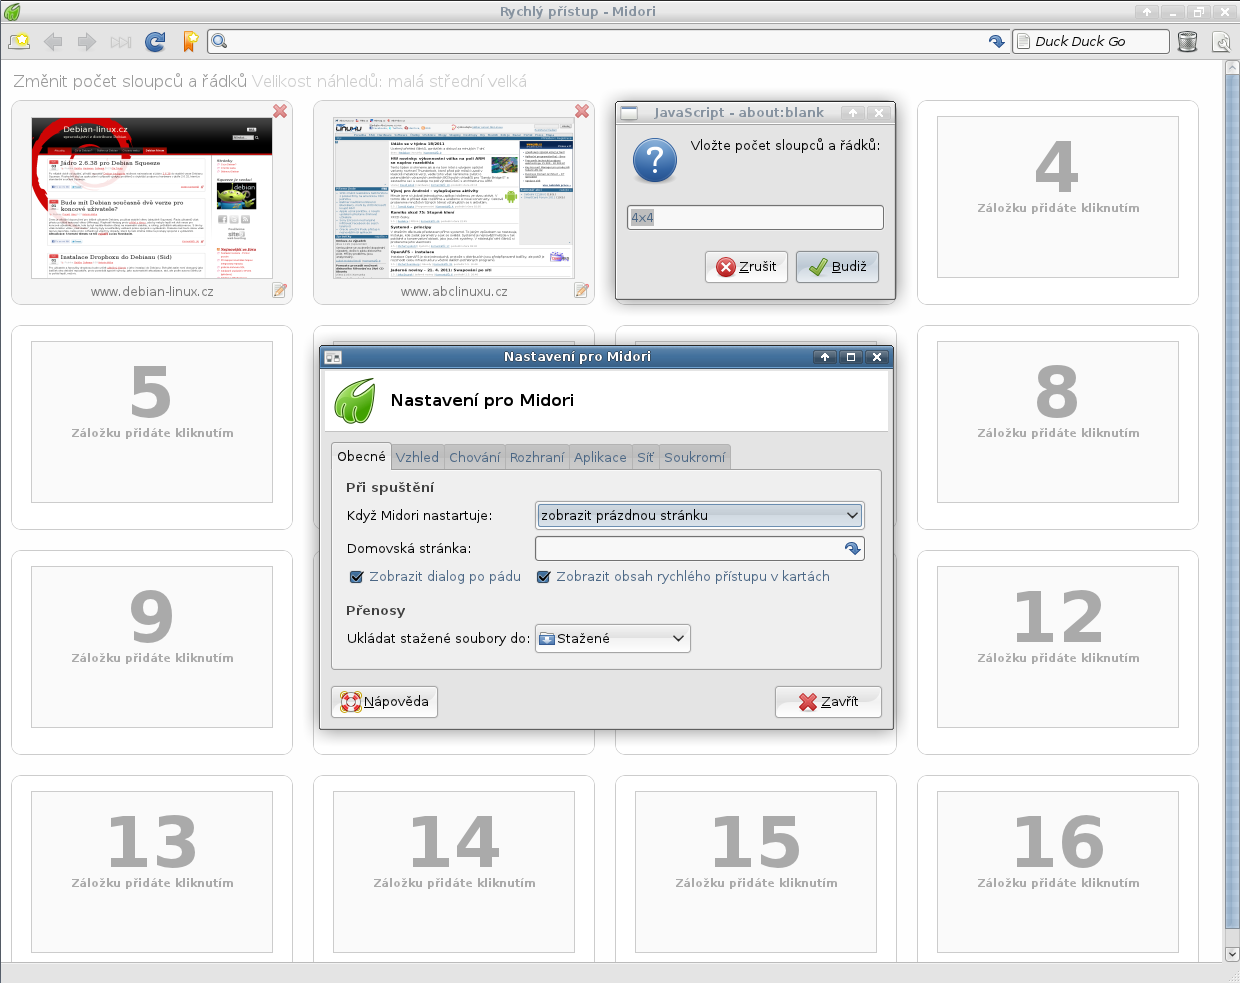
Task: Add a shortcut in speed dial slot 8
Action: click(1058, 422)
